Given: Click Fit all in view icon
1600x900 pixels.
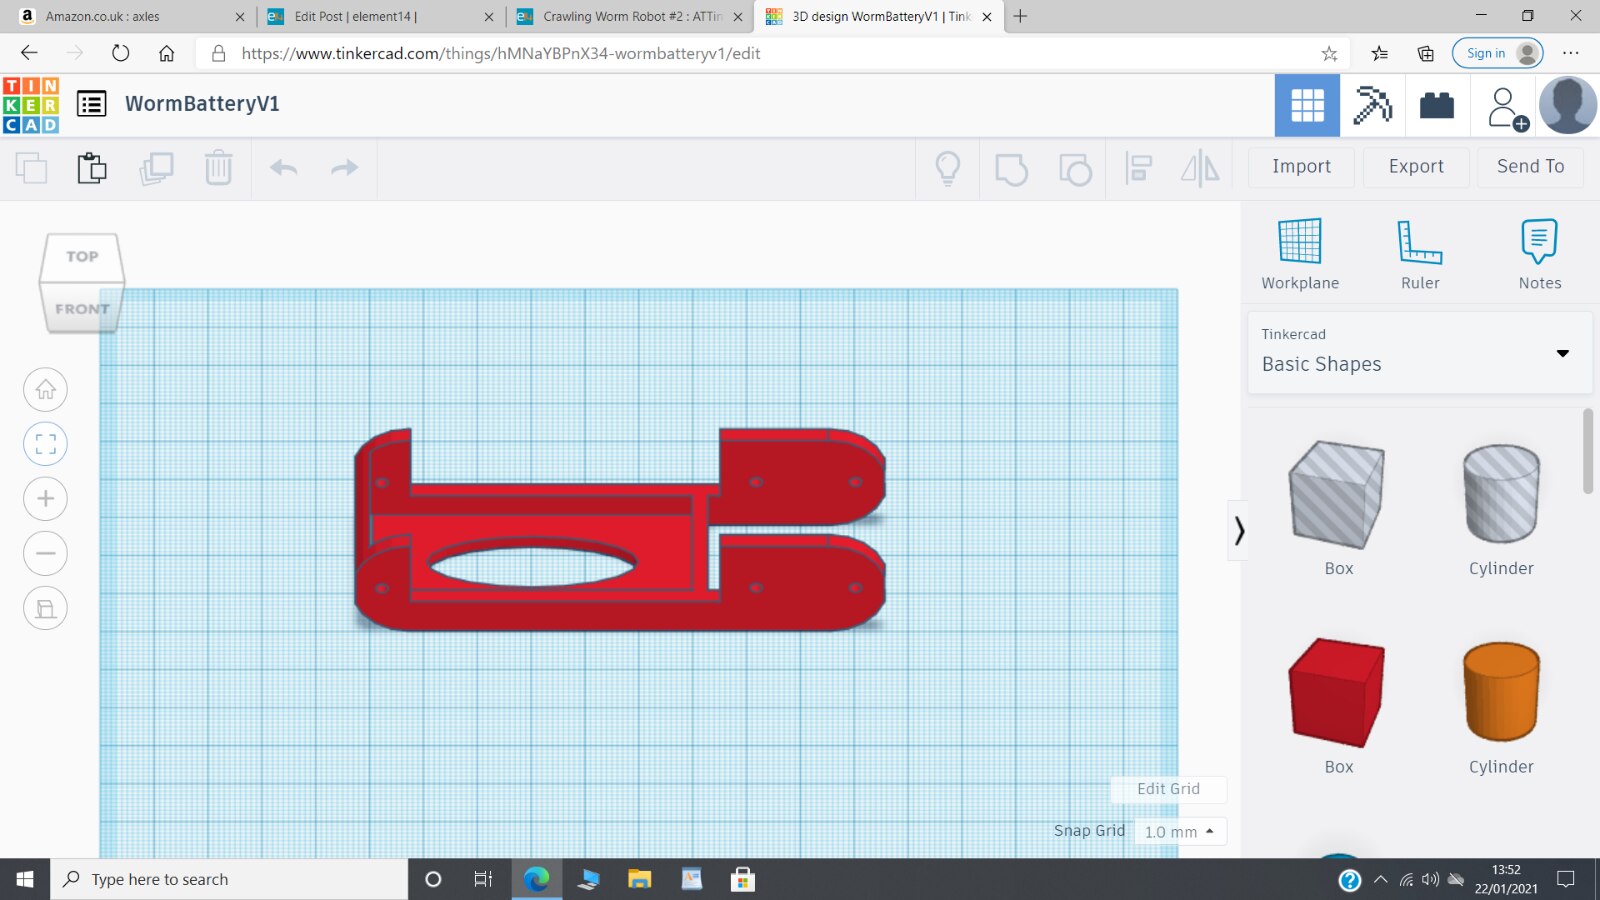Looking at the screenshot, I should (45, 444).
